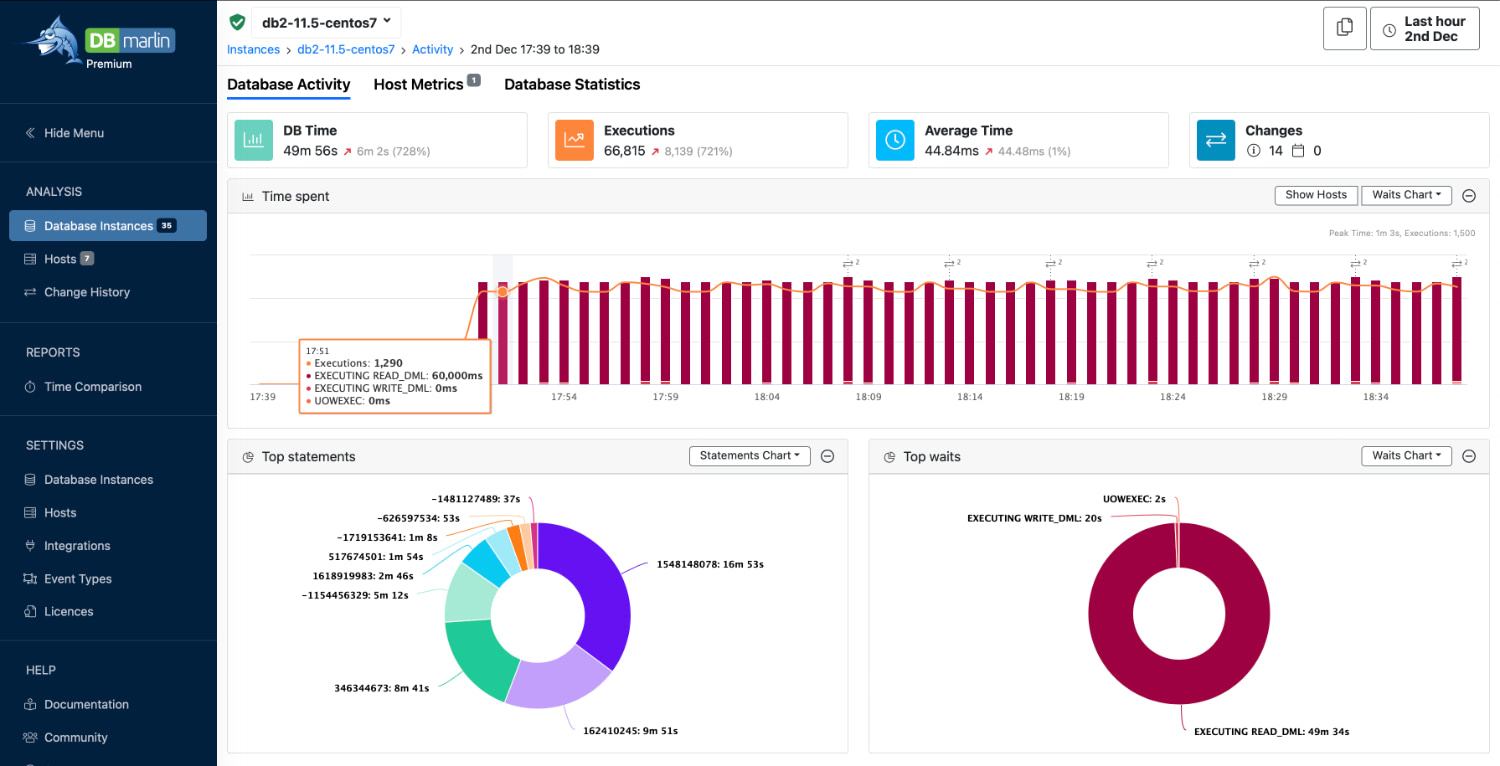The width and height of the screenshot is (1500, 766).
Task: Click the green shield status icon
Action: tap(237, 22)
